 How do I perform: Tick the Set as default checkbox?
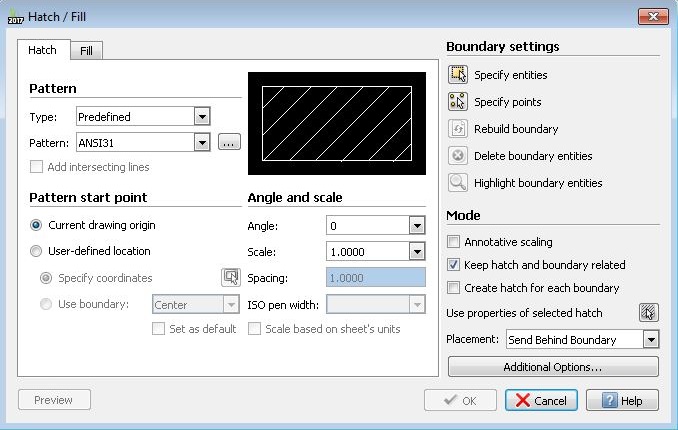tap(158, 329)
